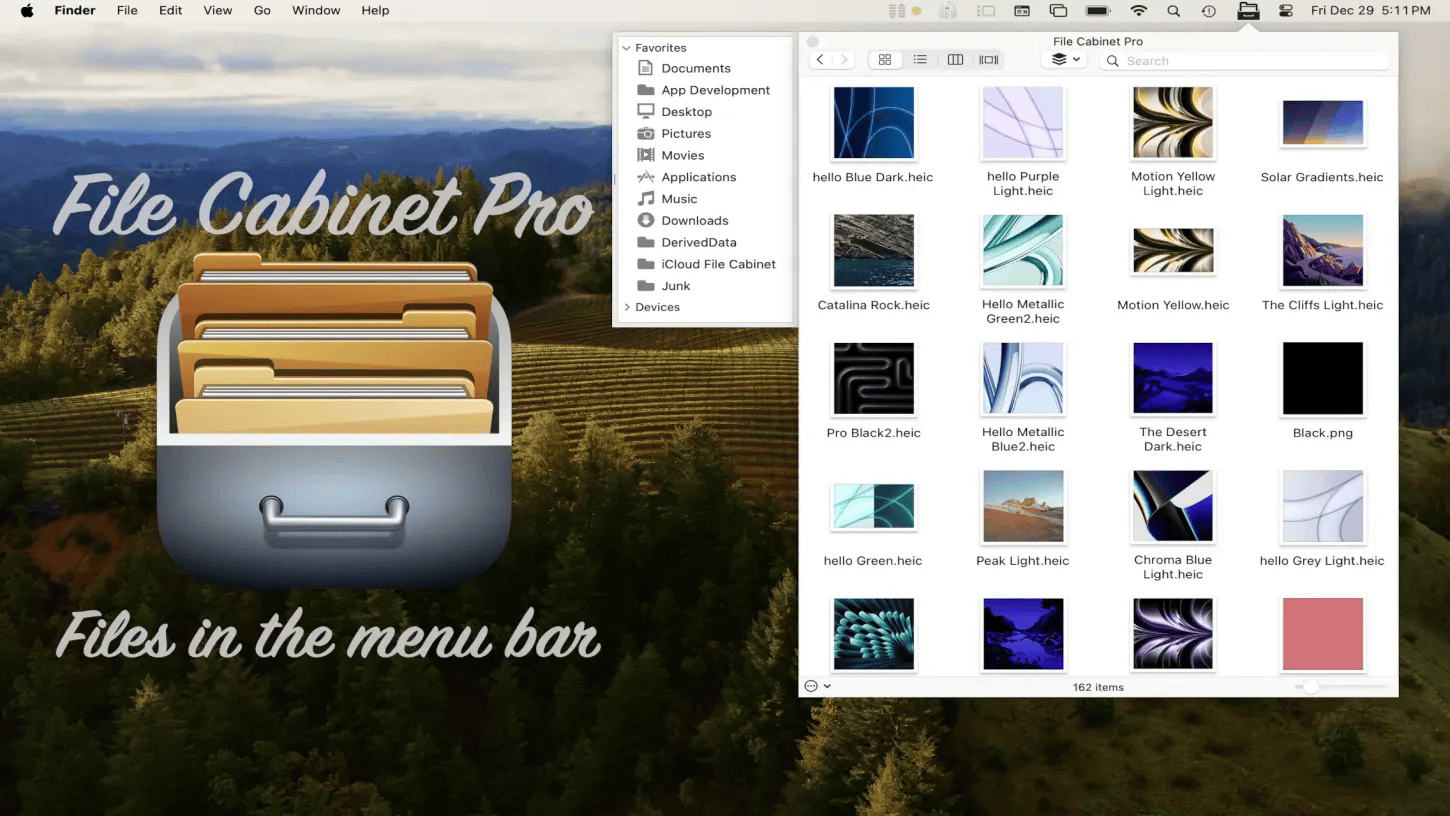The image size is (1450, 816).
Task: Switch to column view
Action: [x=955, y=60]
